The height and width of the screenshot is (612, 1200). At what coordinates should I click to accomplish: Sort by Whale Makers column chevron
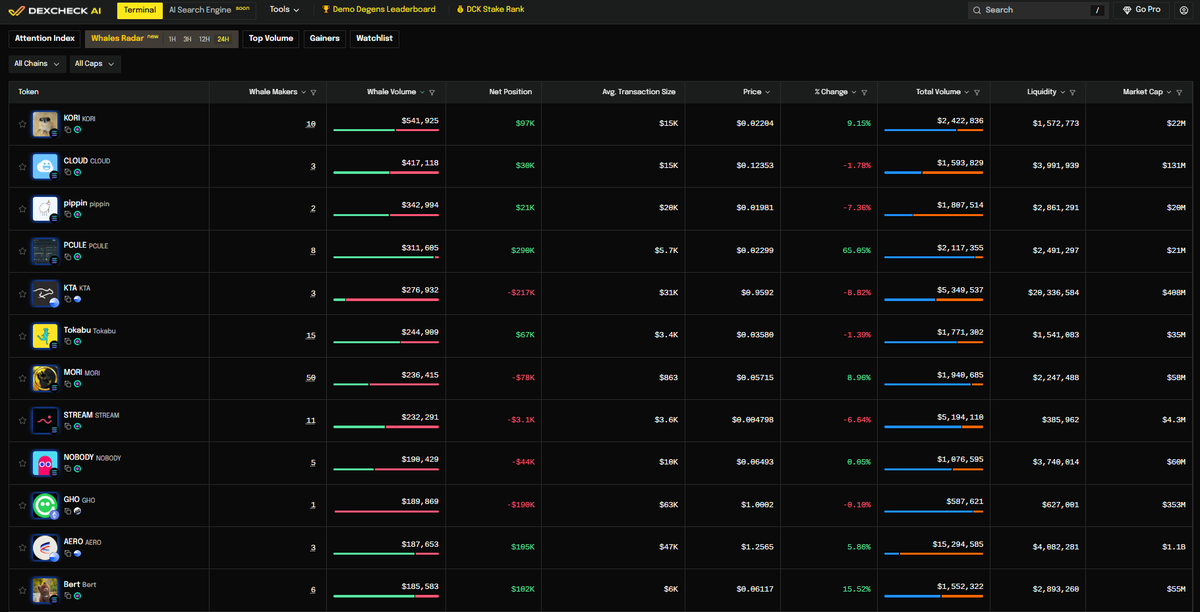click(x=304, y=92)
